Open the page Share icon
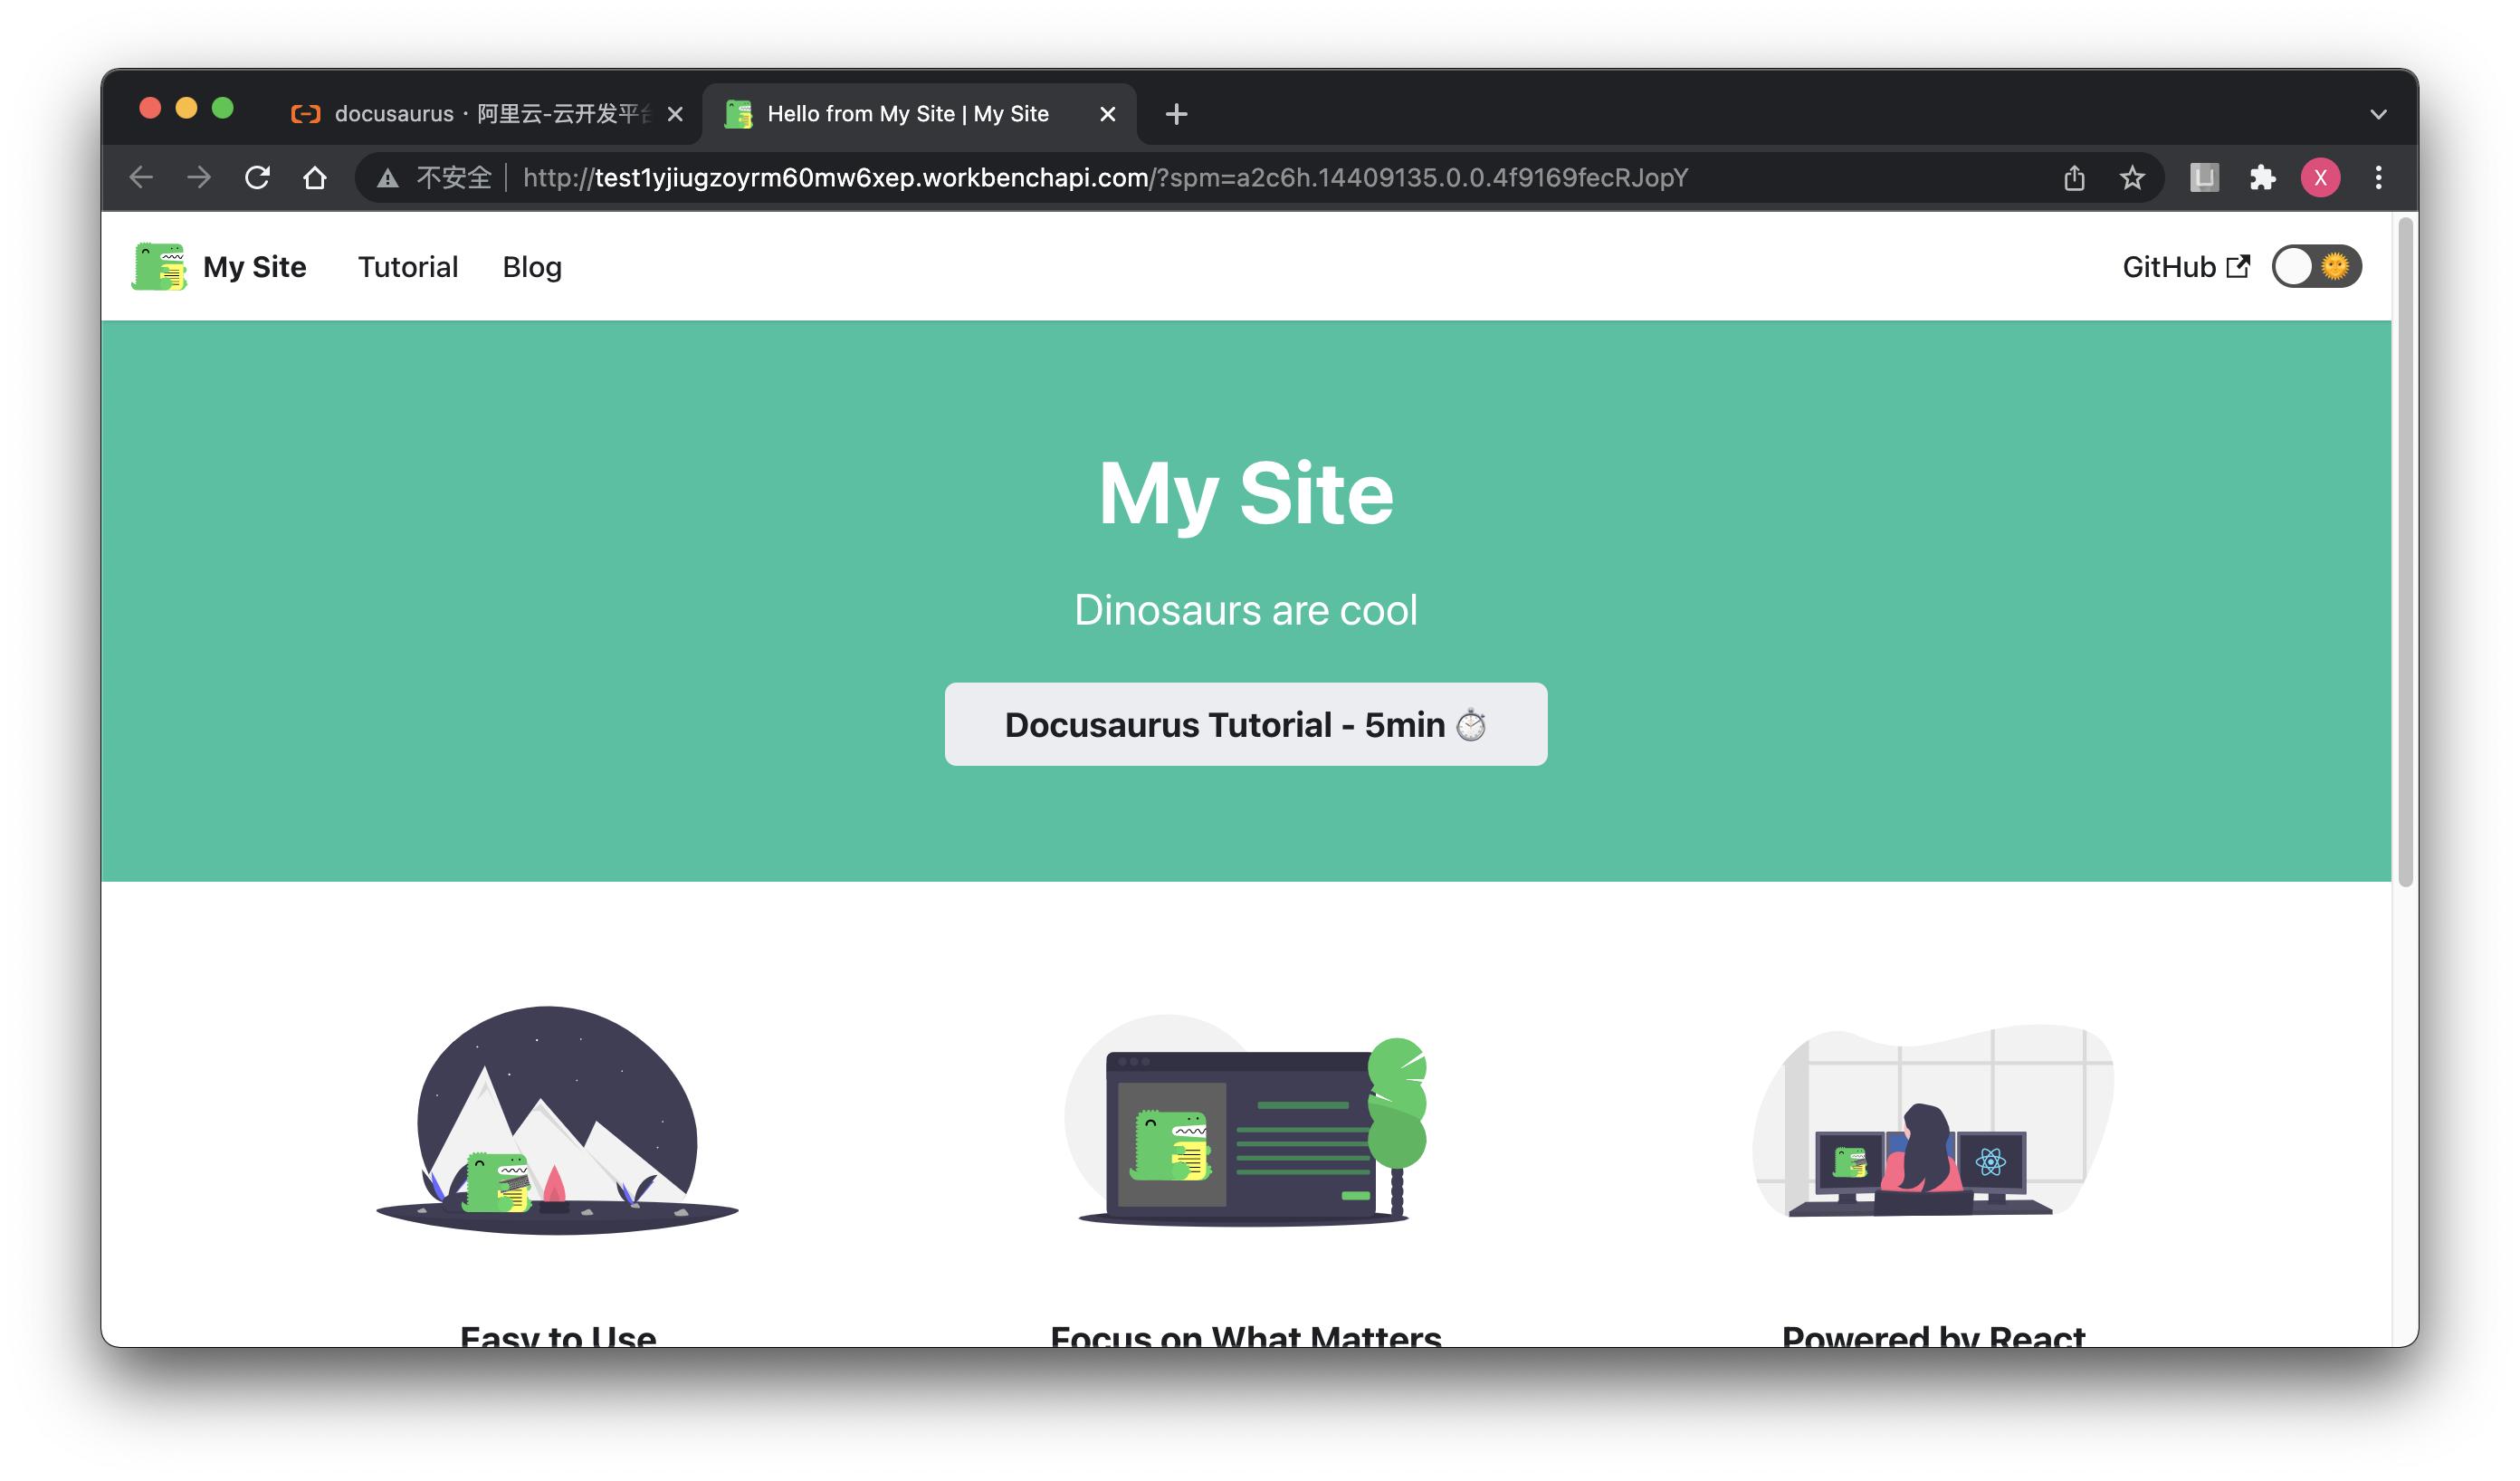 pos(2074,178)
